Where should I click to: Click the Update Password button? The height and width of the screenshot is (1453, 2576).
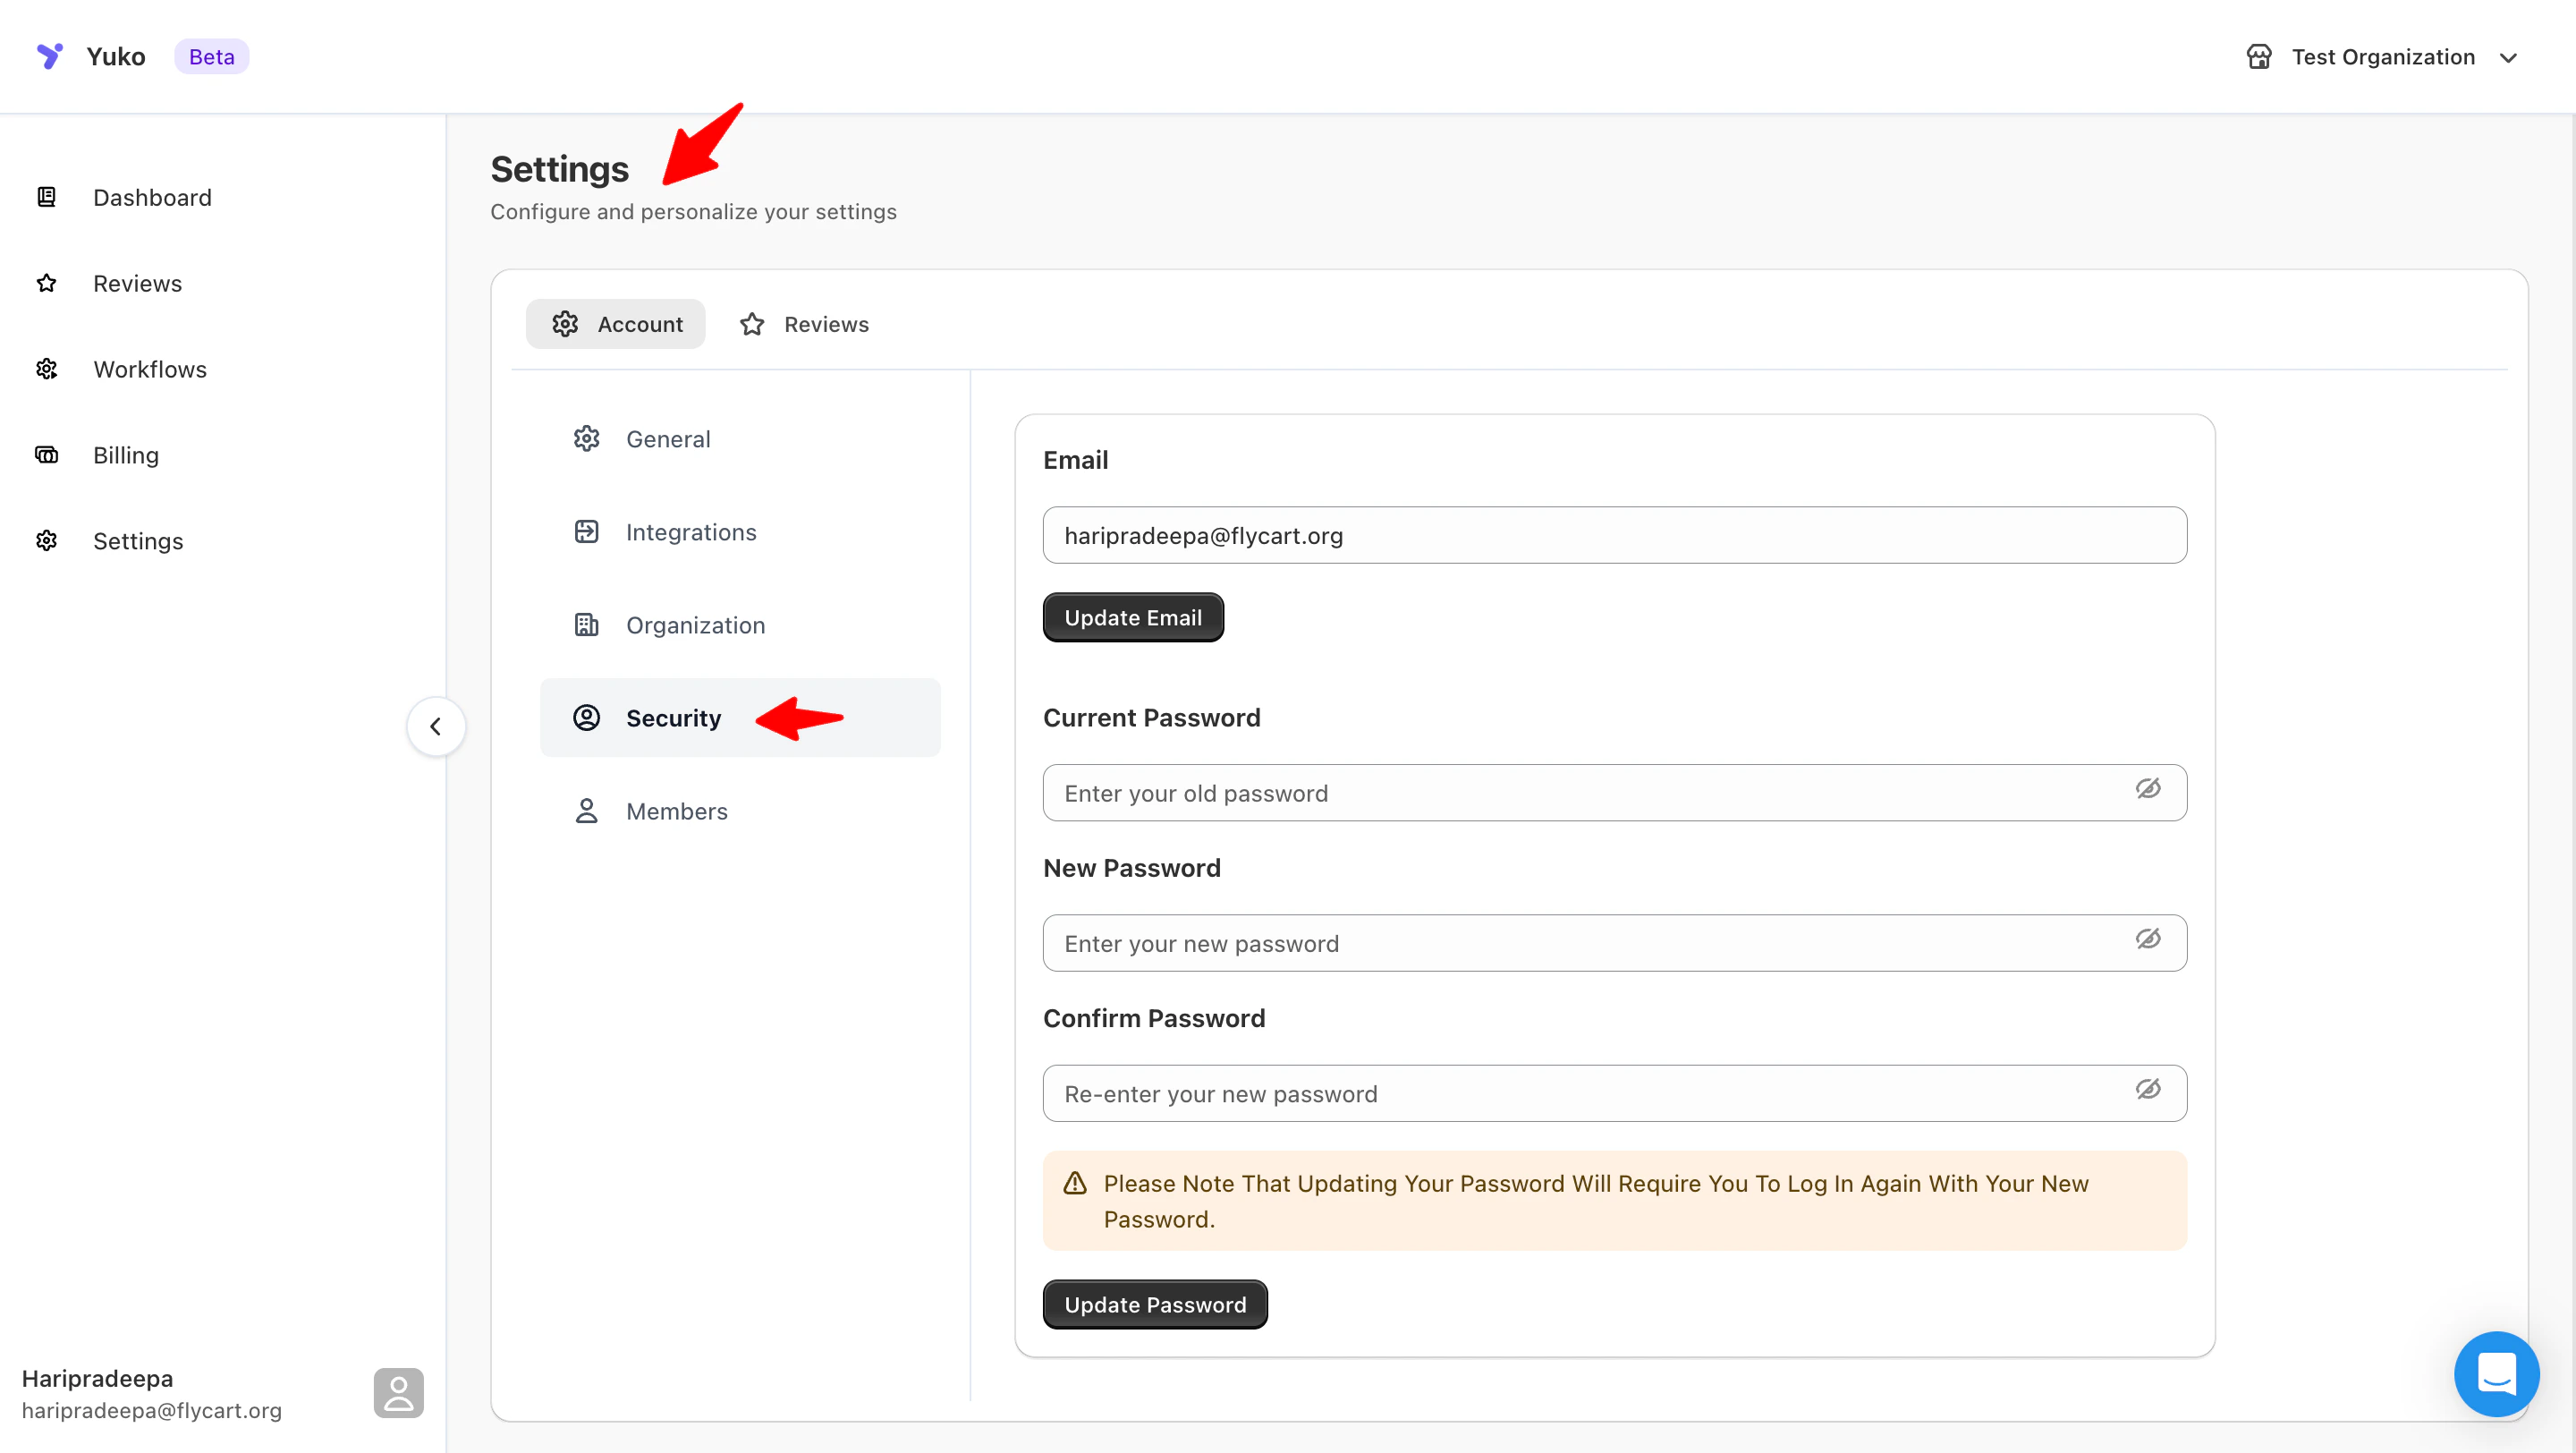click(x=1154, y=1304)
